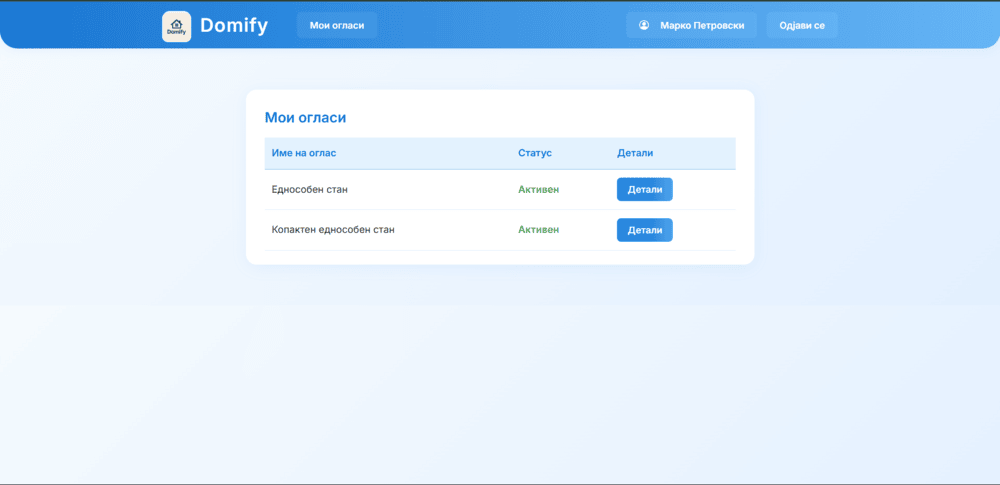1000x485 pixels.
Task: Click the Domify brand name text
Action: (234, 26)
